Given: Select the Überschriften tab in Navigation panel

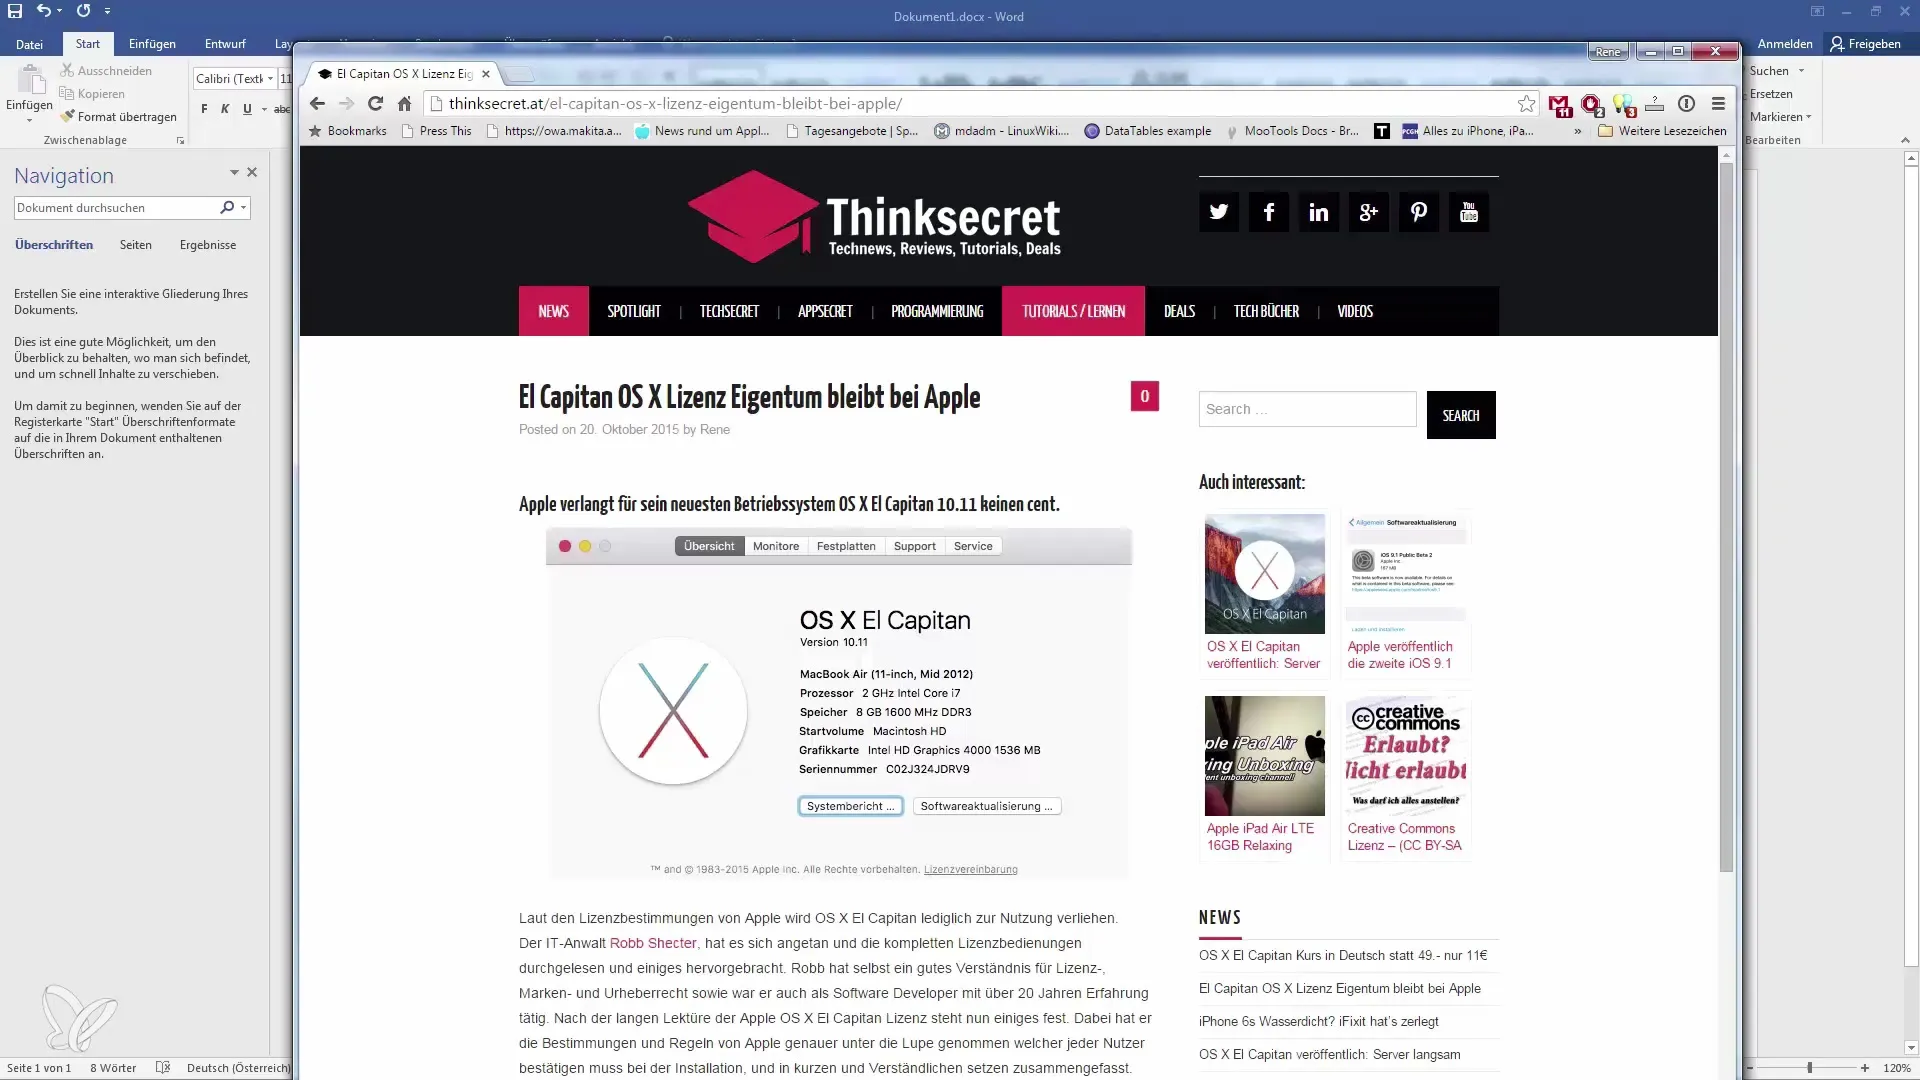Looking at the screenshot, I should coord(53,245).
